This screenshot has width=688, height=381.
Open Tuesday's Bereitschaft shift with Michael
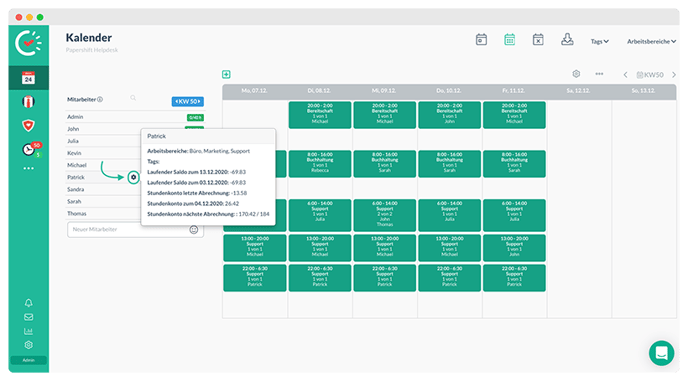coord(320,115)
